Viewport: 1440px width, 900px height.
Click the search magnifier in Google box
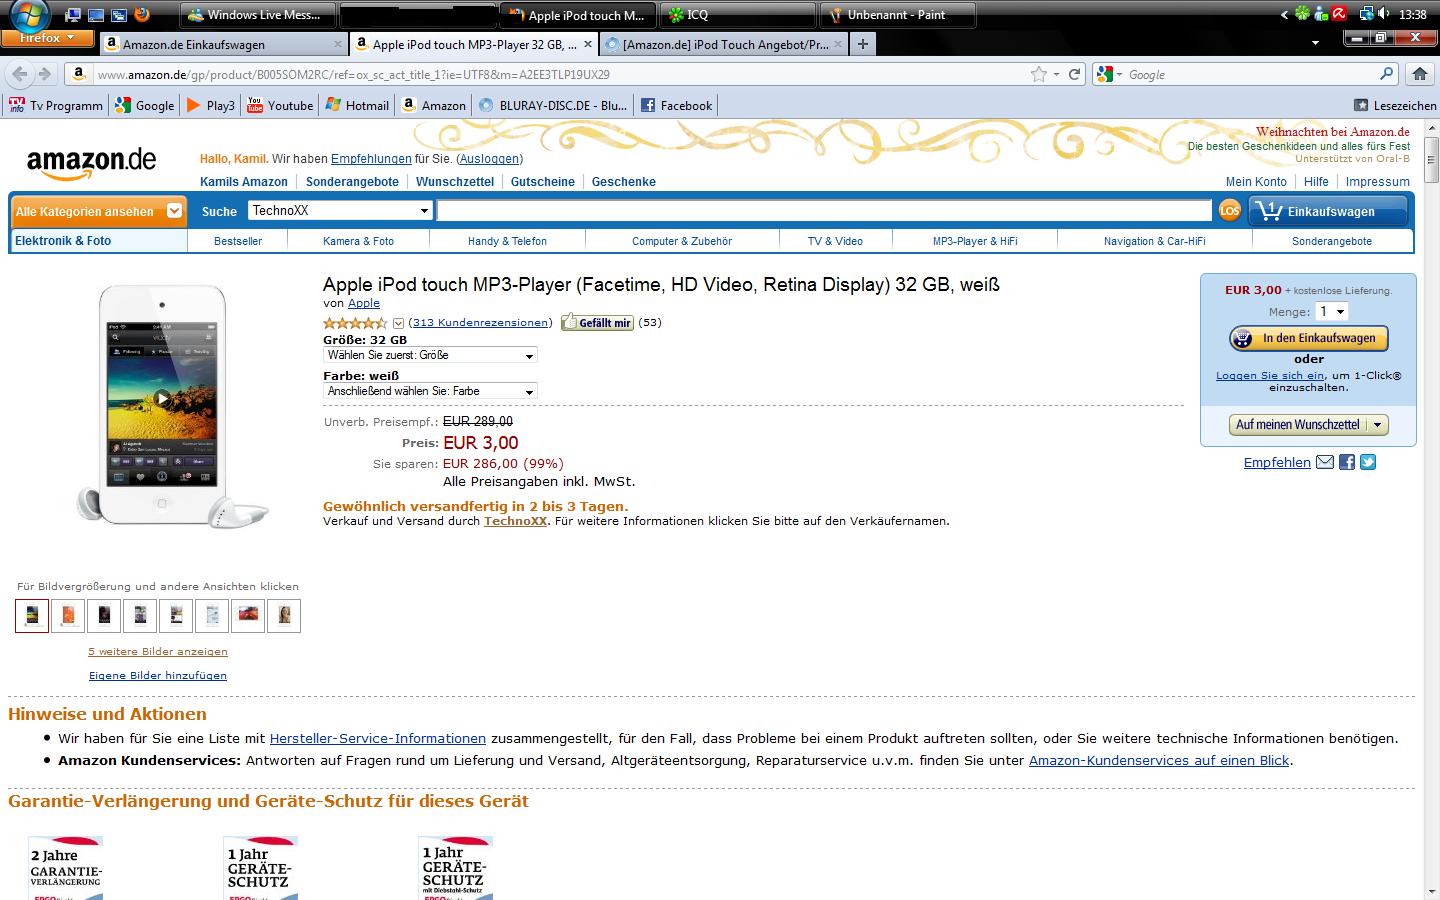[1386, 74]
